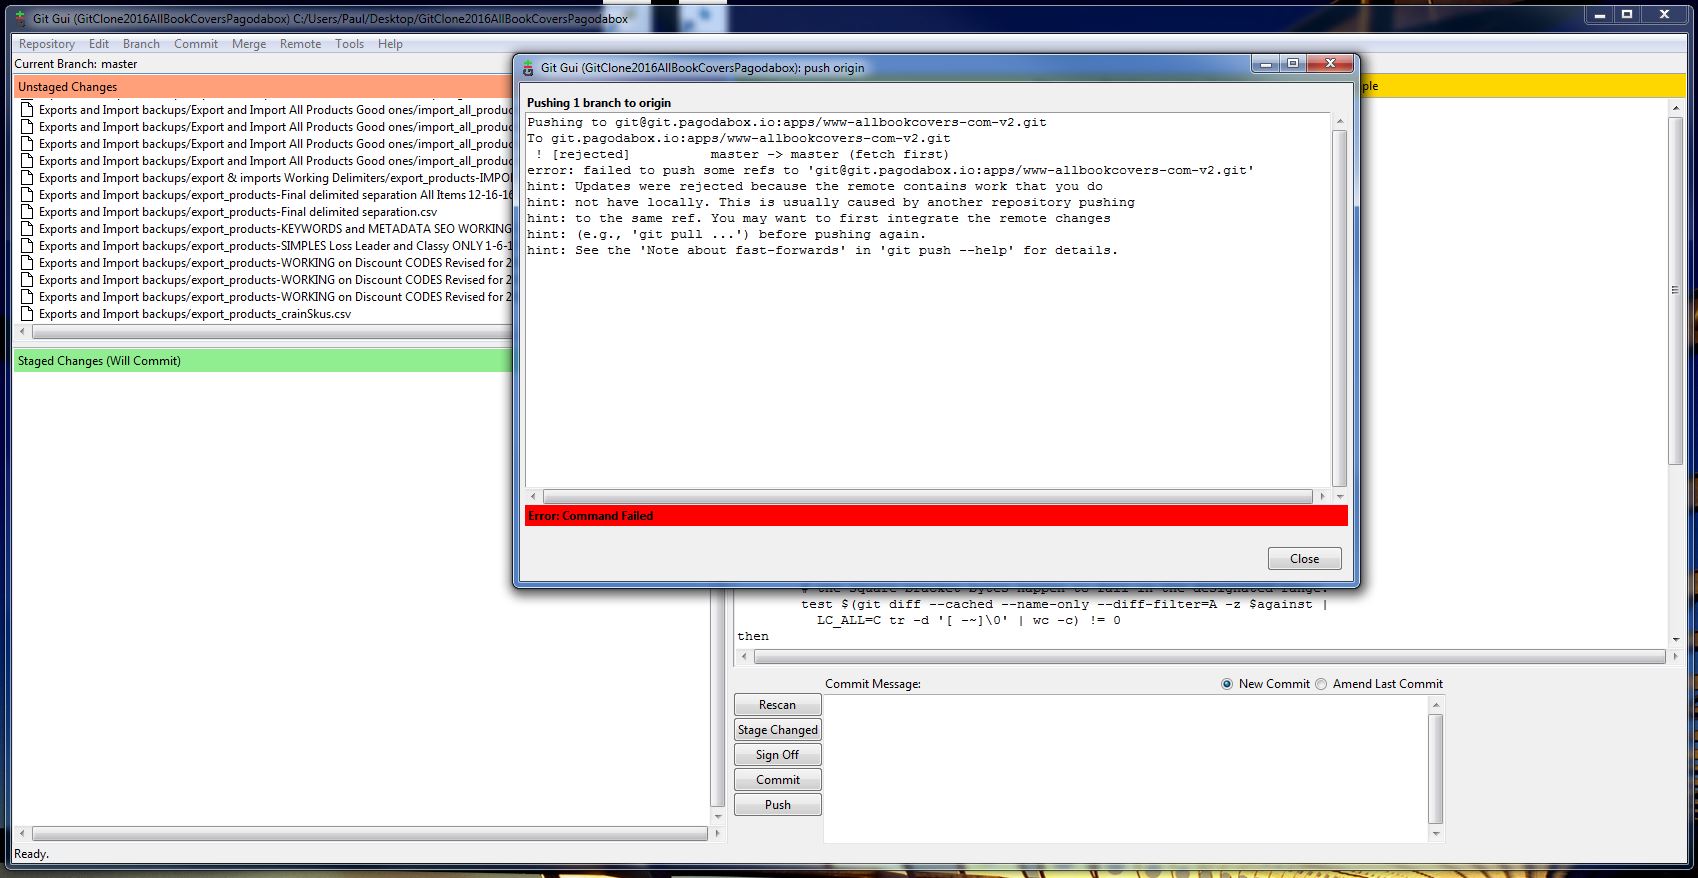1698x878 pixels.
Task: Open the Merge menu
Action: coord(249,44)
